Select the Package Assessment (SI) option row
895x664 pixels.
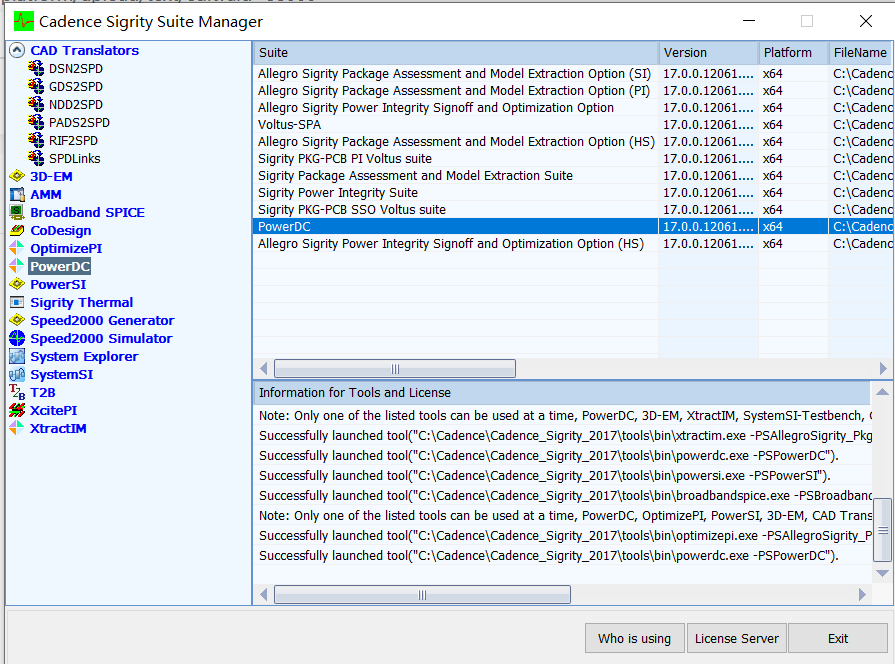tap(574, 74)
